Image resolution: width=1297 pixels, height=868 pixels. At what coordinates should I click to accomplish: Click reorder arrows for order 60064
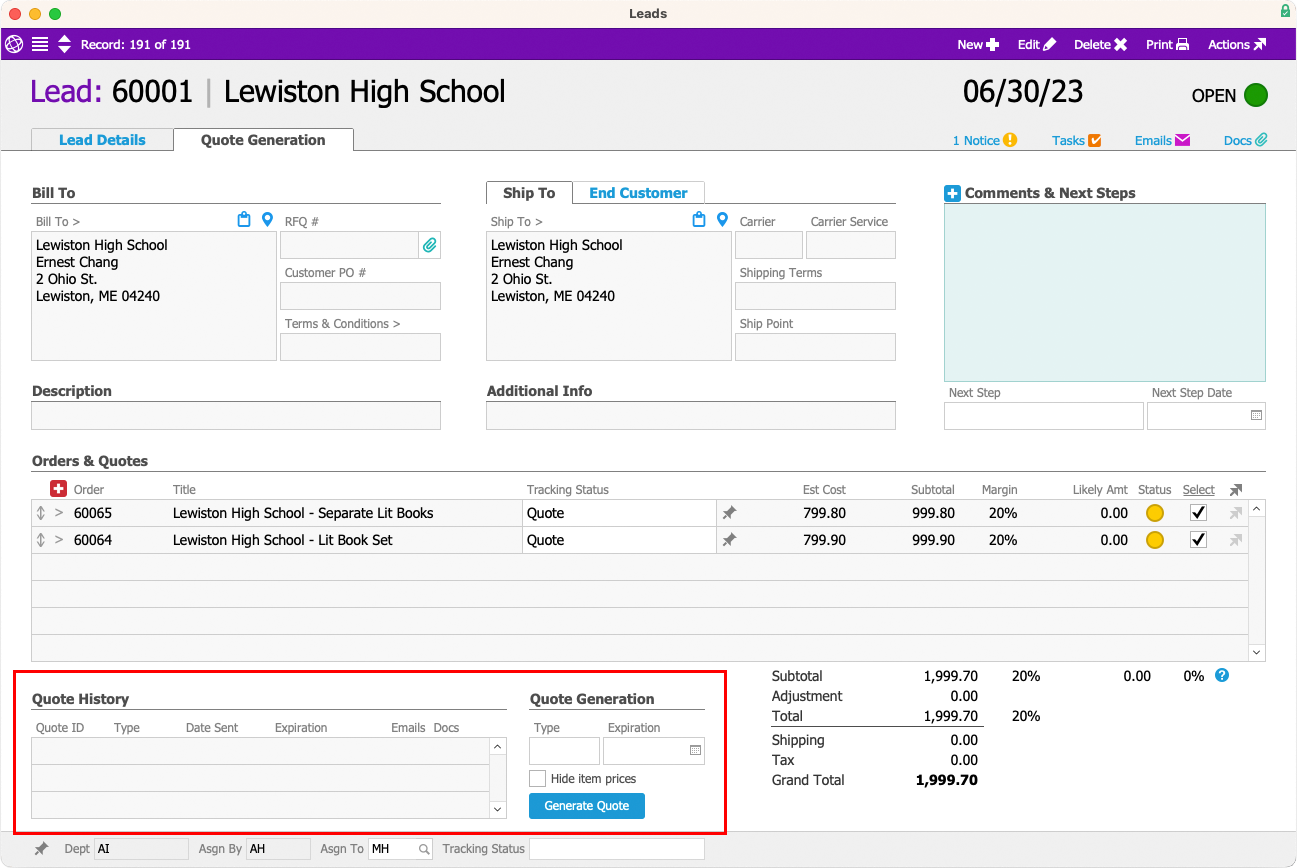tap(40, 540)
